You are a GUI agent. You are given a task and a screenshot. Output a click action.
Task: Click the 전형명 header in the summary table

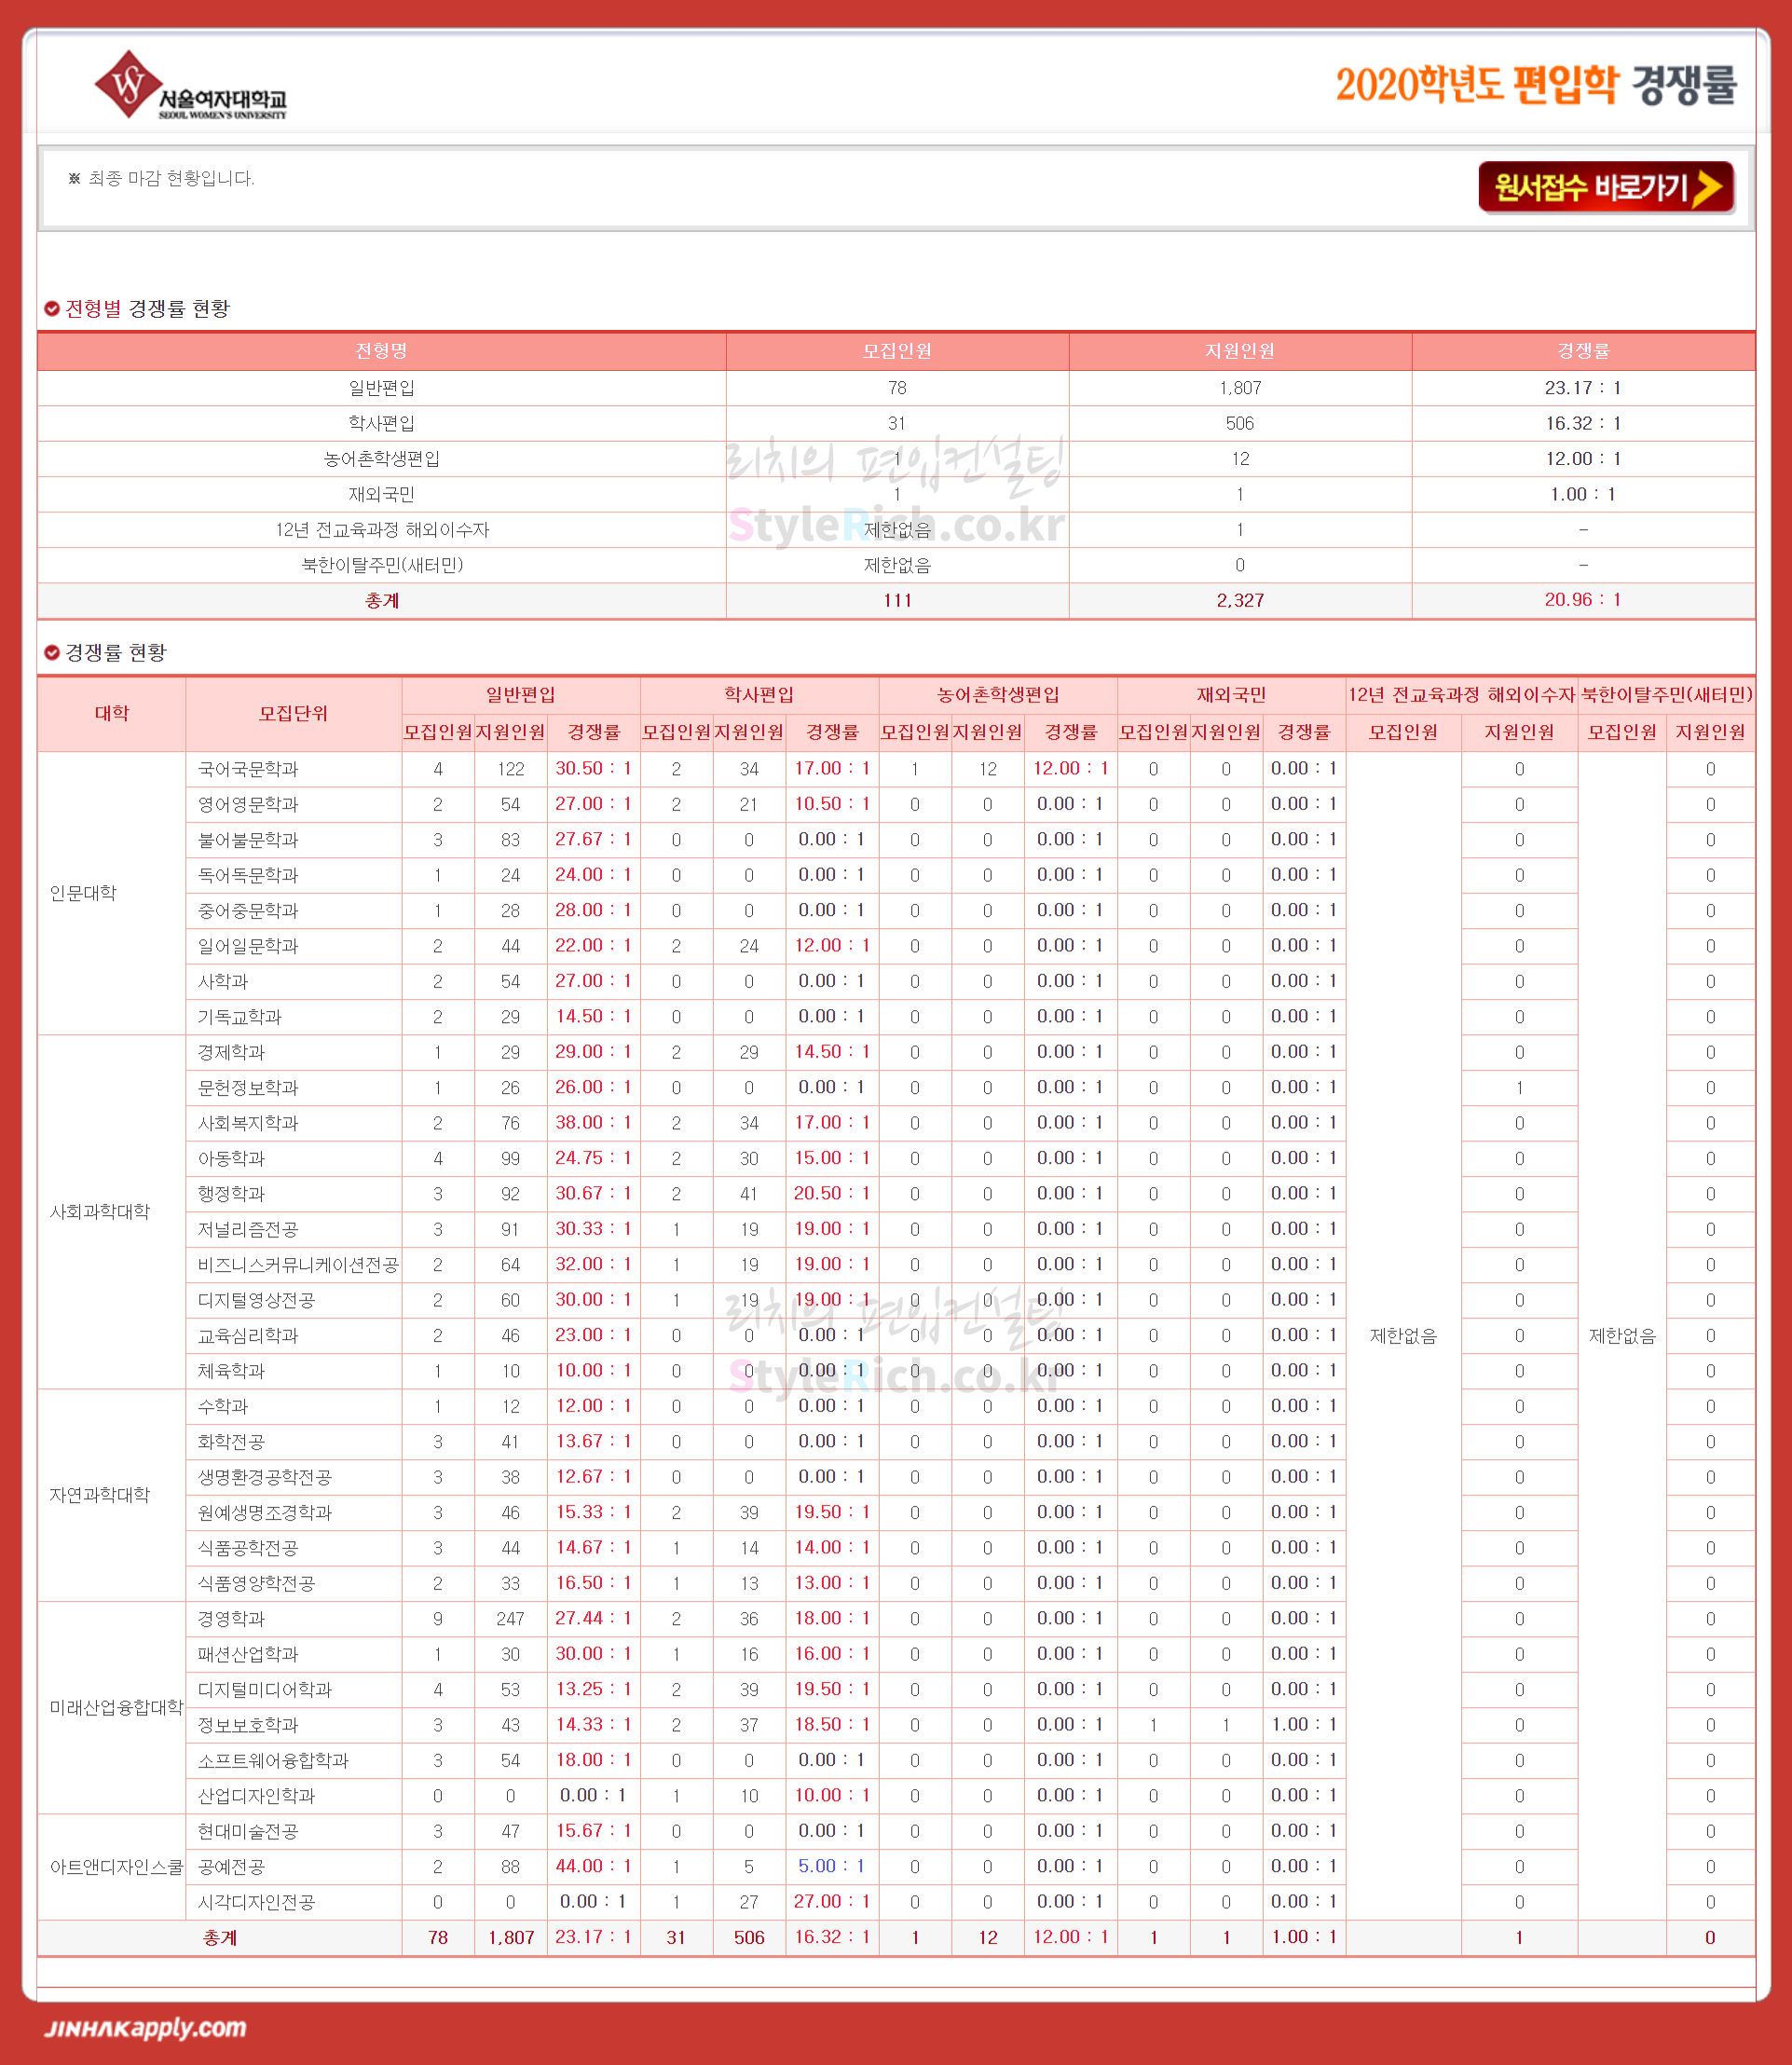click(x=381, y=351)
